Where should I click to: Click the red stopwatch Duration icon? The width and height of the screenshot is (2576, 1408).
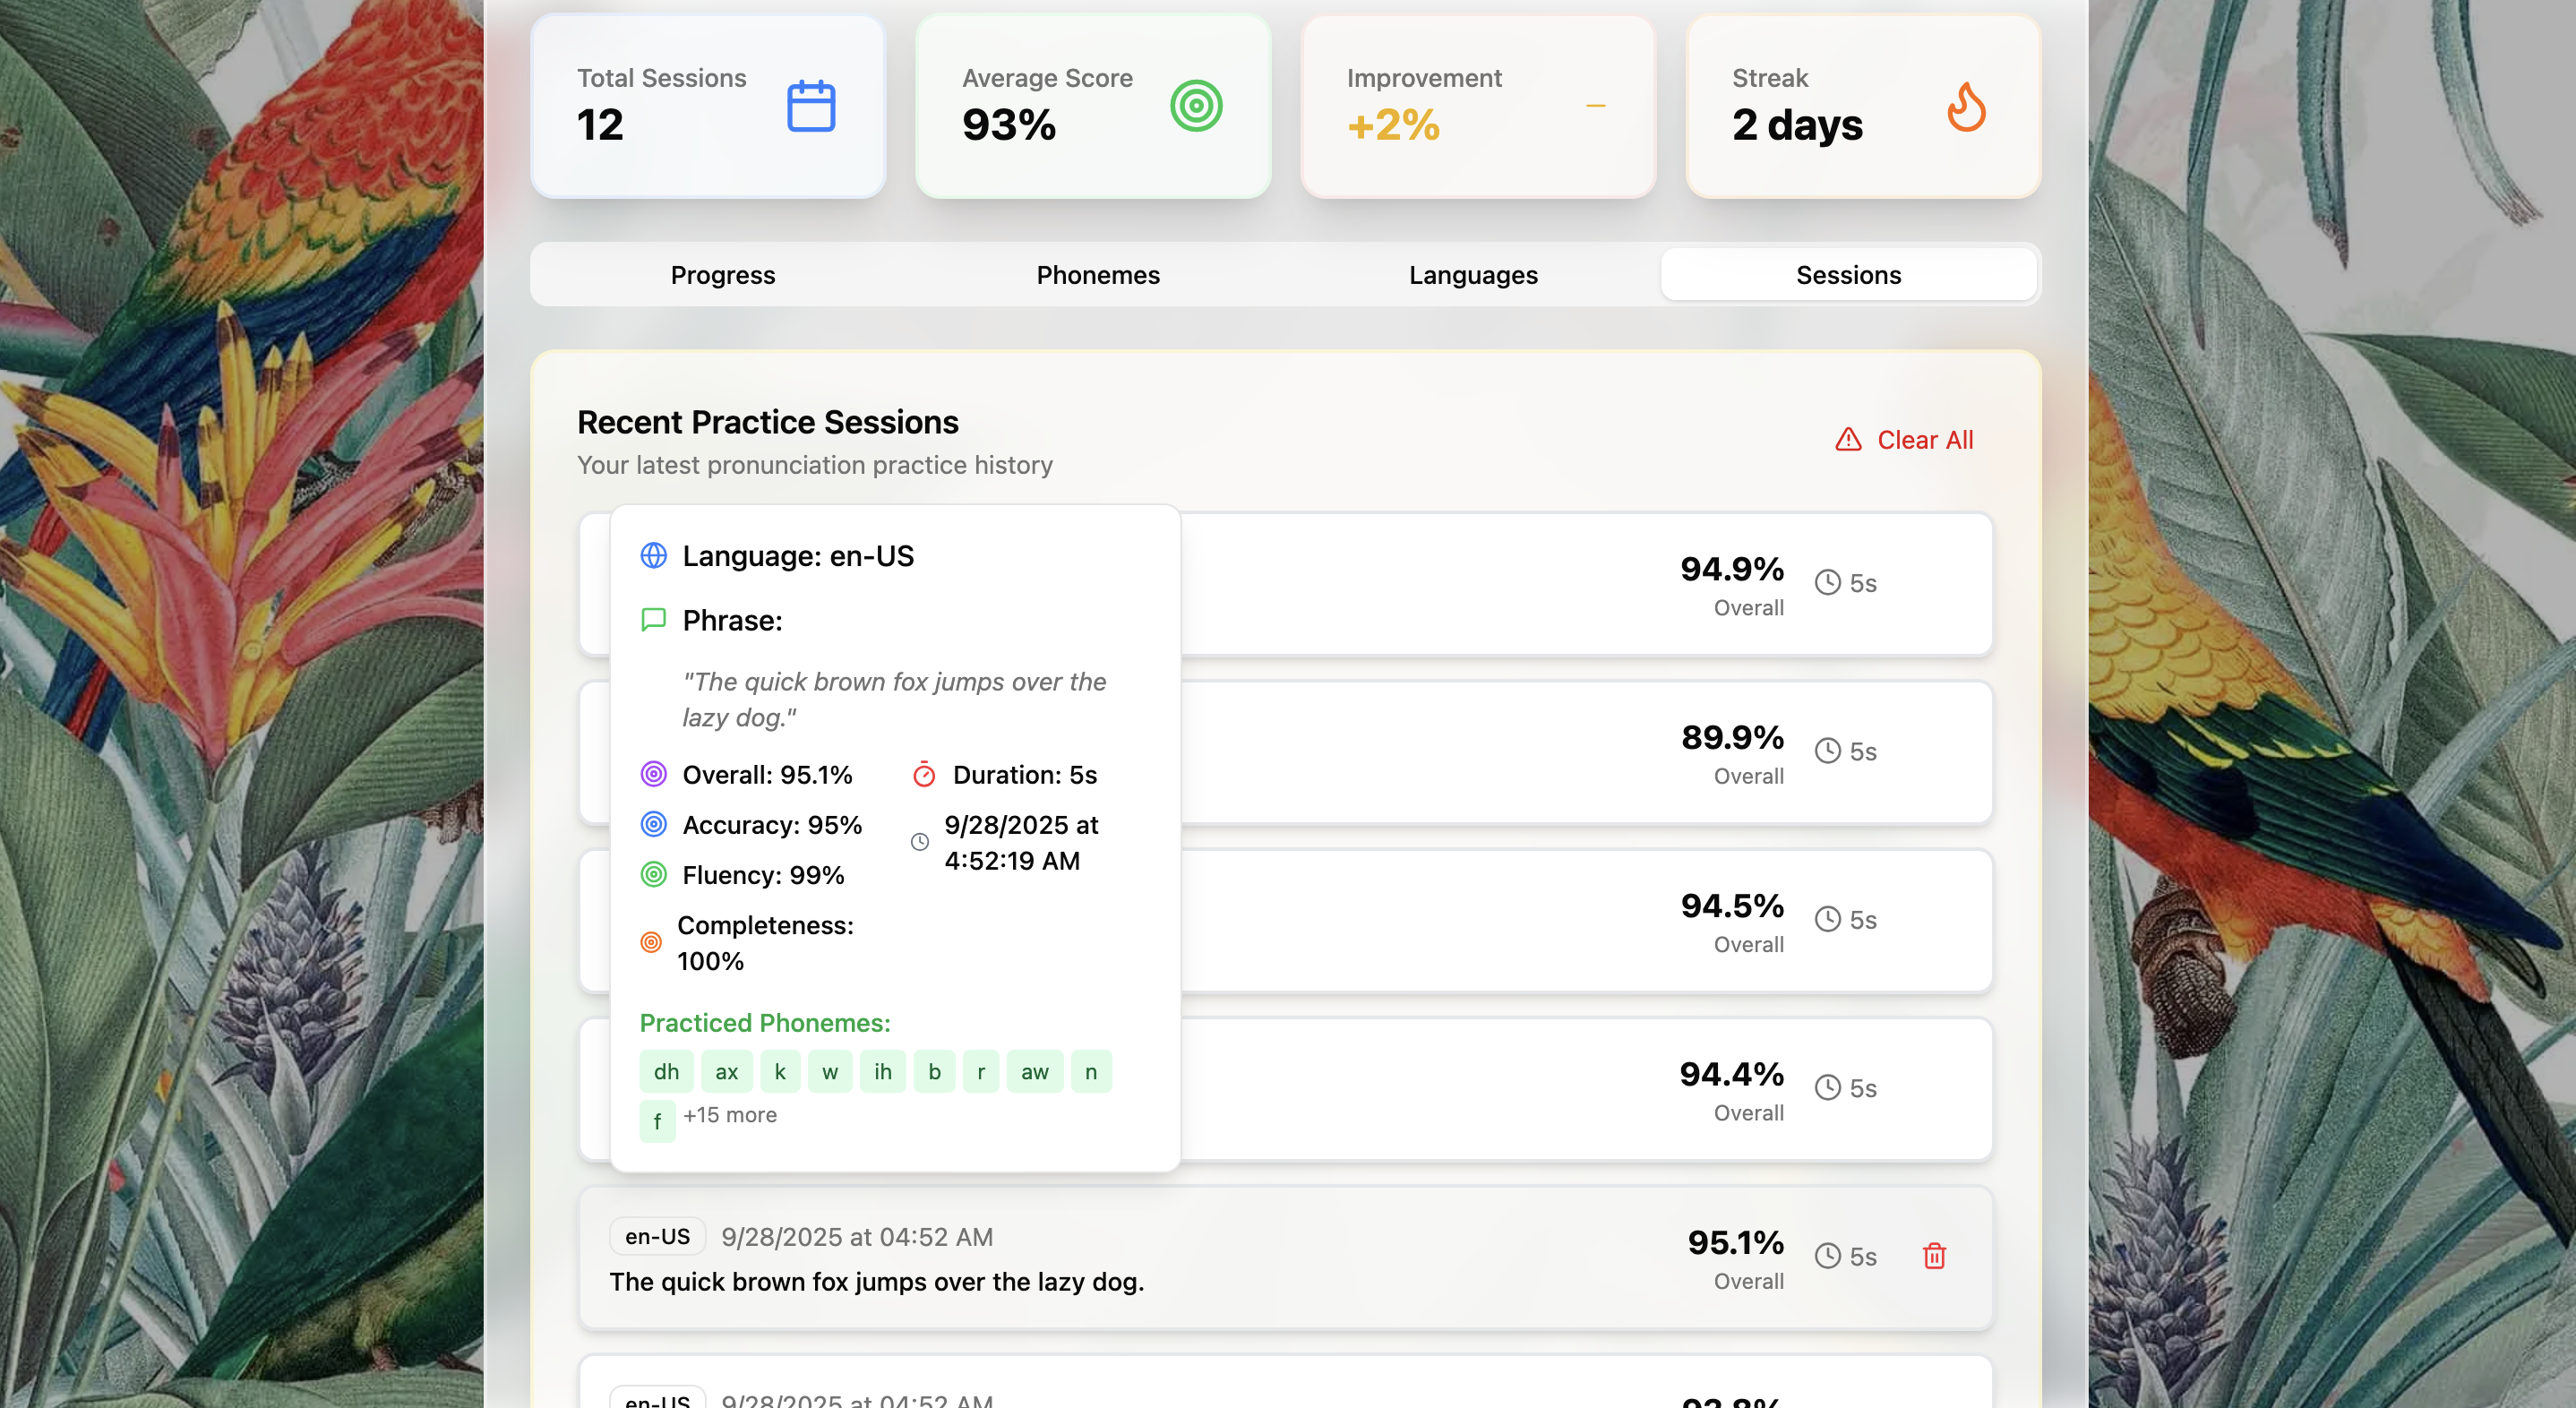coord(924,775)
